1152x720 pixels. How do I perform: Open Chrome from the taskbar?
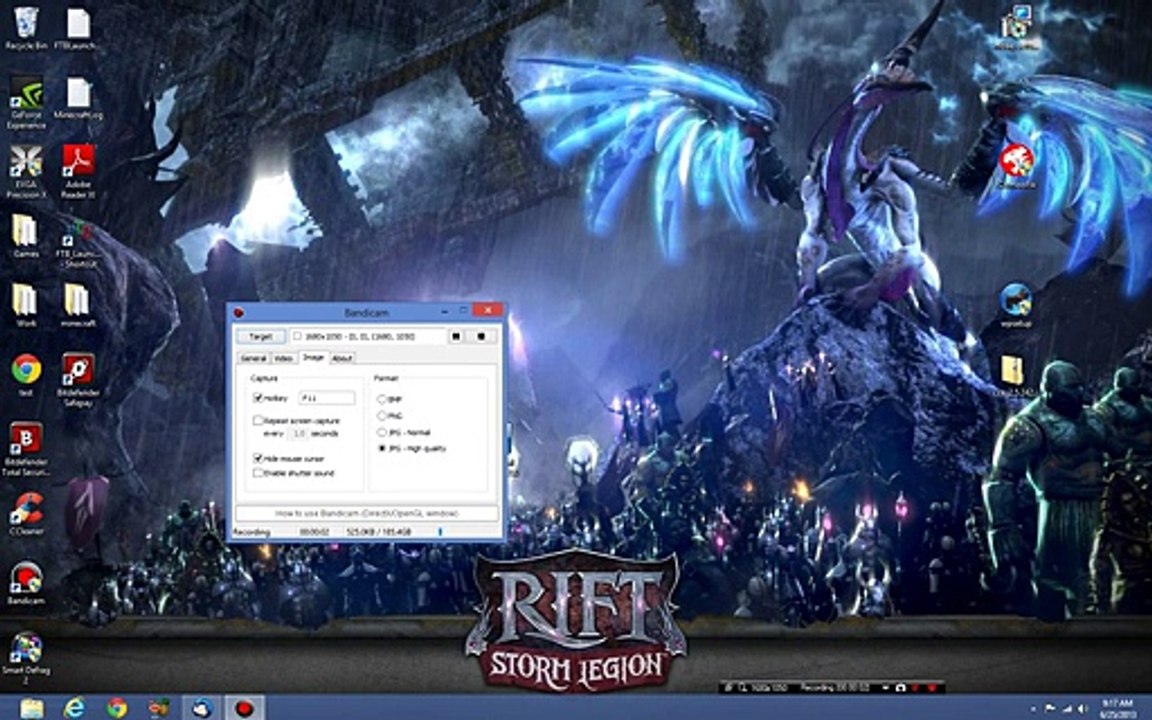coord(117,708)
